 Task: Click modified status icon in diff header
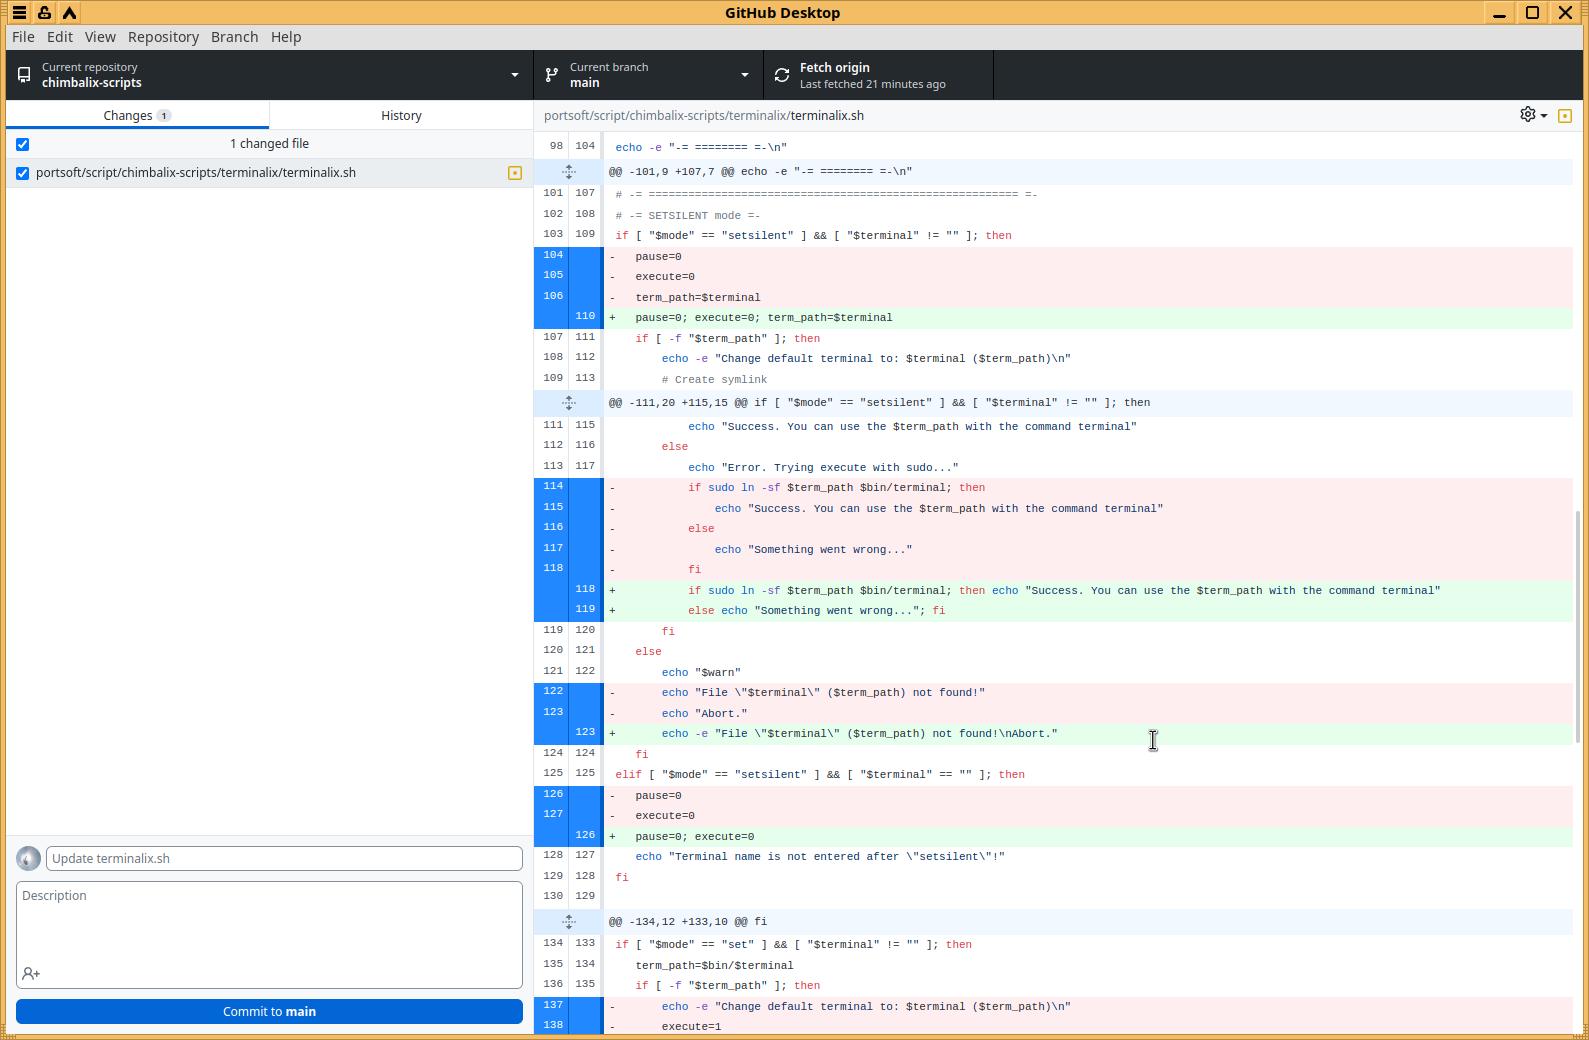pyautogui.click(x=1565, y=116)
